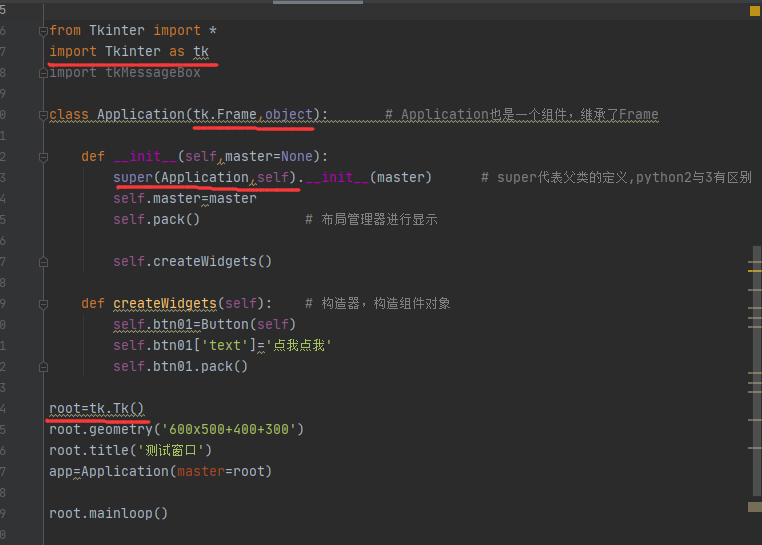Place cursor on 'from Tkinter import *' line
Viewport: 762px width, 545px height.
tap(133, 31)
